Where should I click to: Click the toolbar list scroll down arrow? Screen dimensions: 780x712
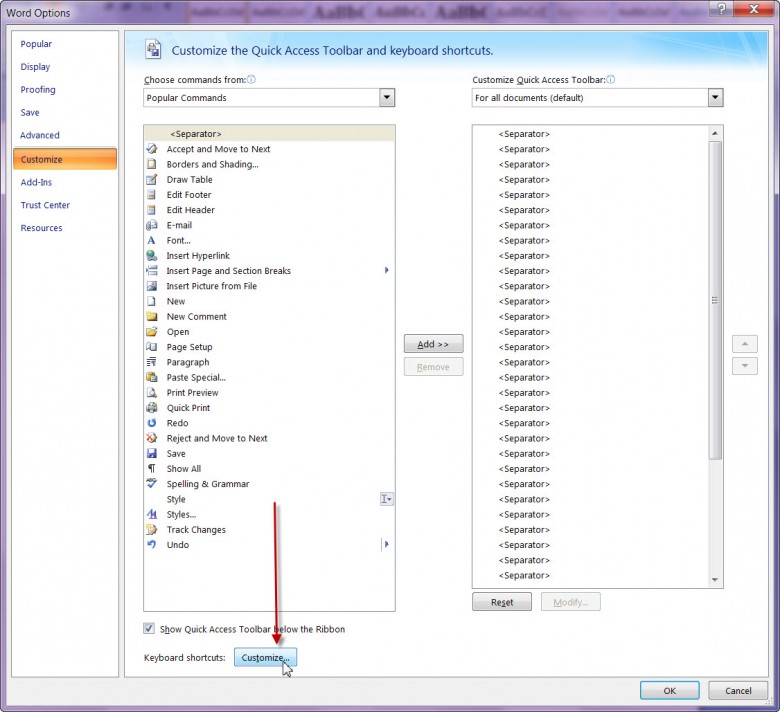pyautogui.click(x=715, y=580)
